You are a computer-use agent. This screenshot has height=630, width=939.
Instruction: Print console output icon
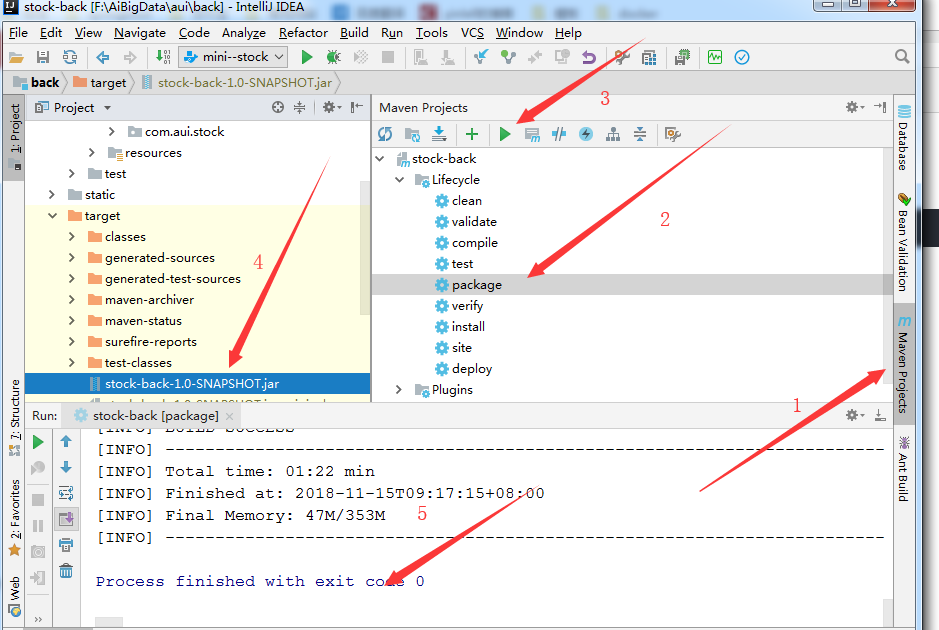tap(66, 545)
